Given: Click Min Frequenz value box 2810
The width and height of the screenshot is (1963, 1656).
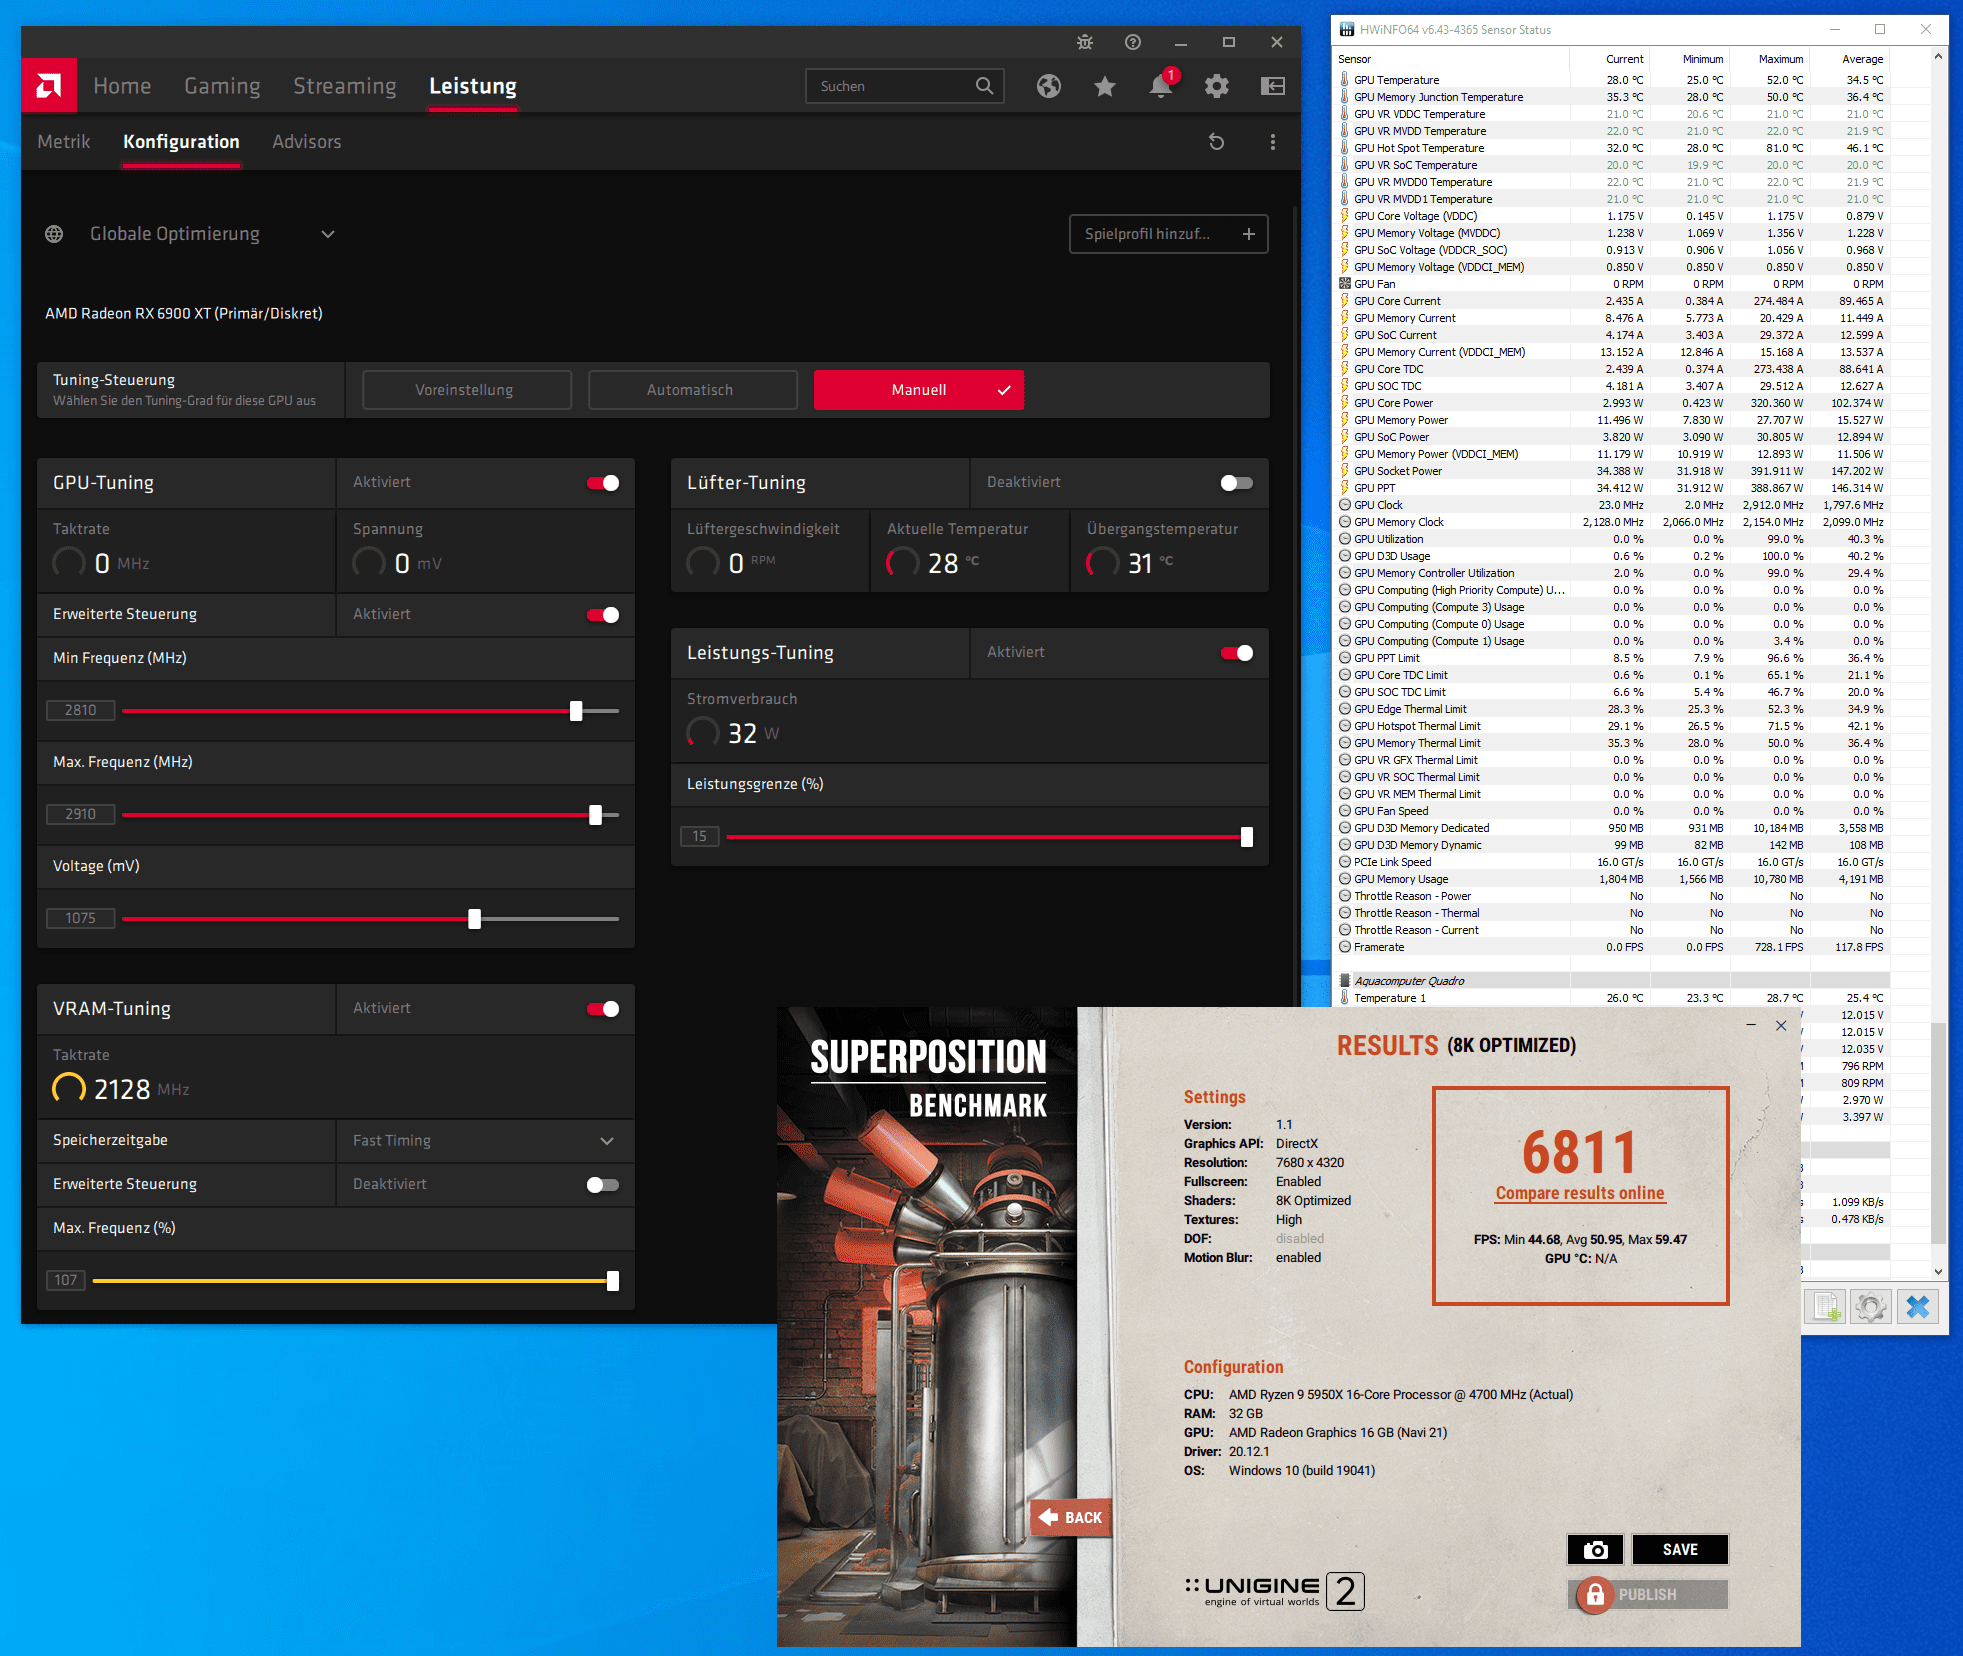Looking at the screenshot, I should [x=81, y=711].
